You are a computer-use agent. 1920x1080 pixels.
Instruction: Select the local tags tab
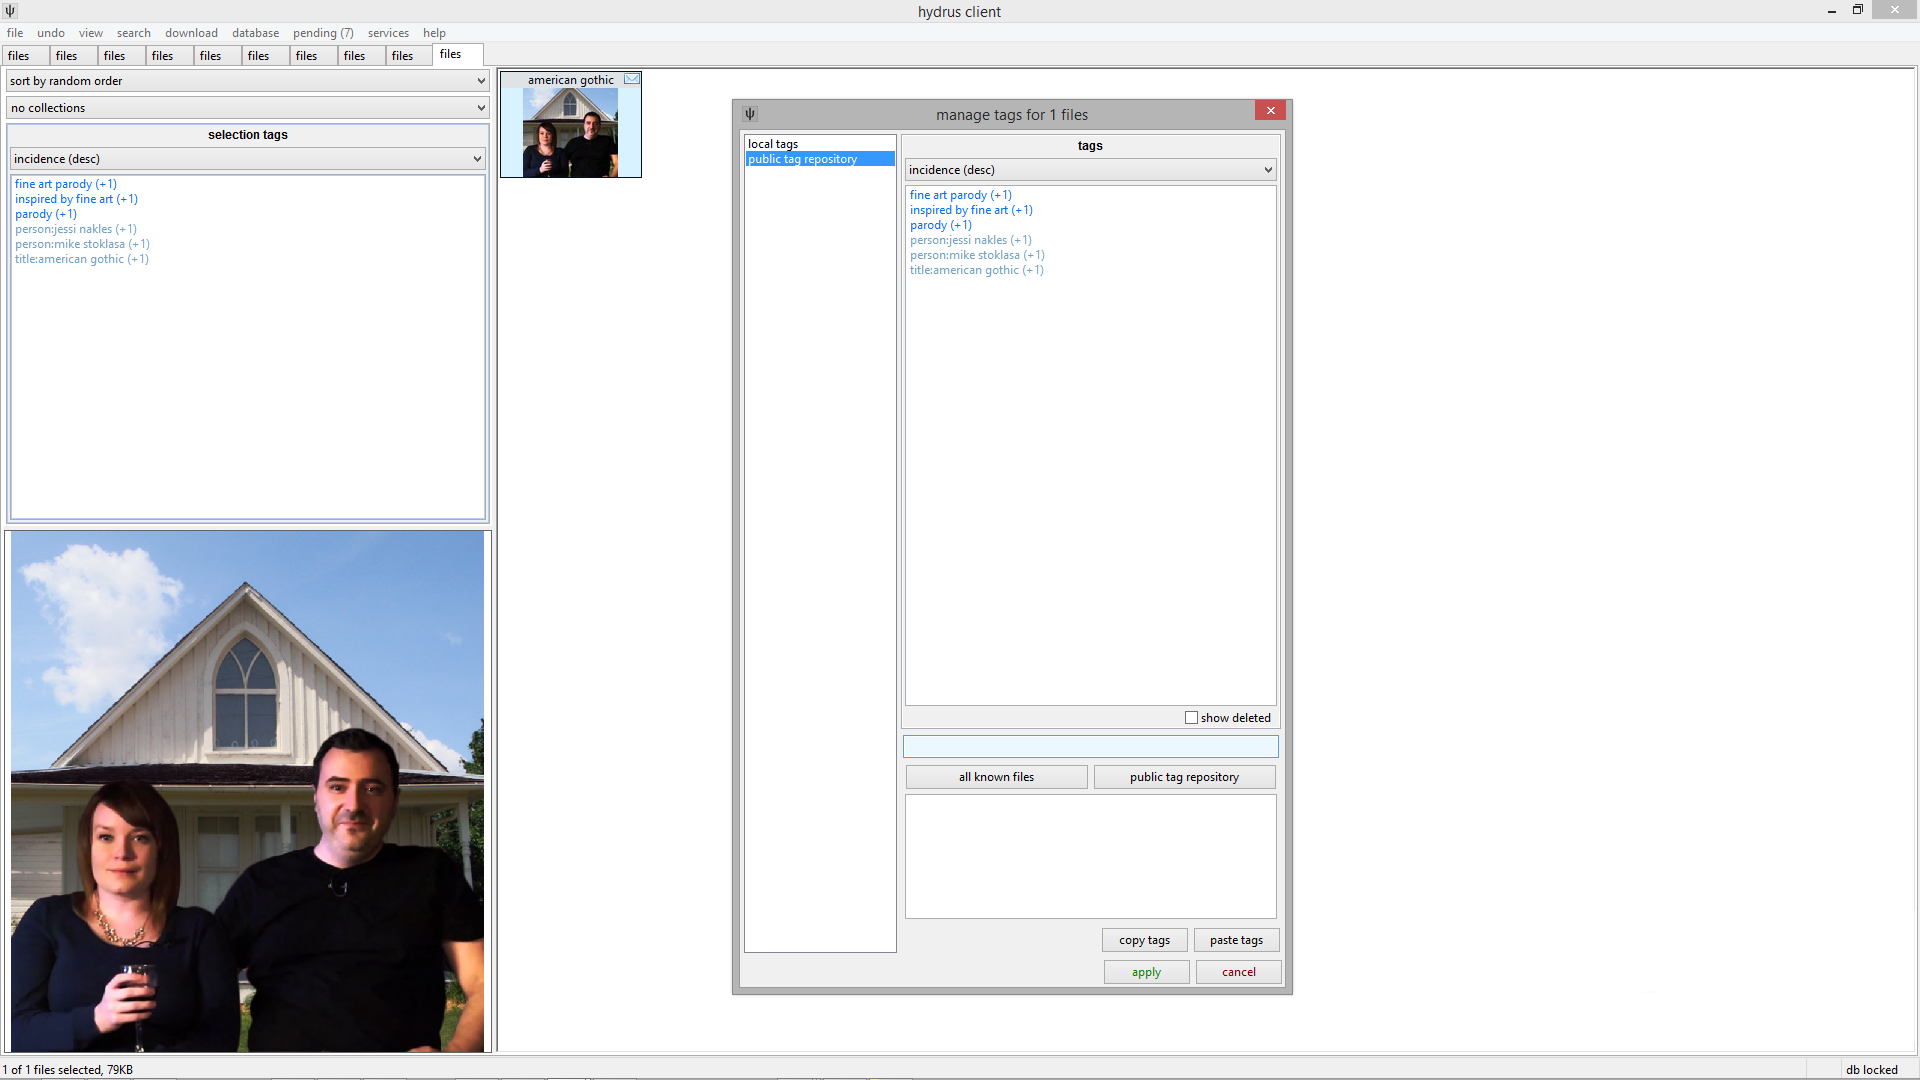(771, 142)
